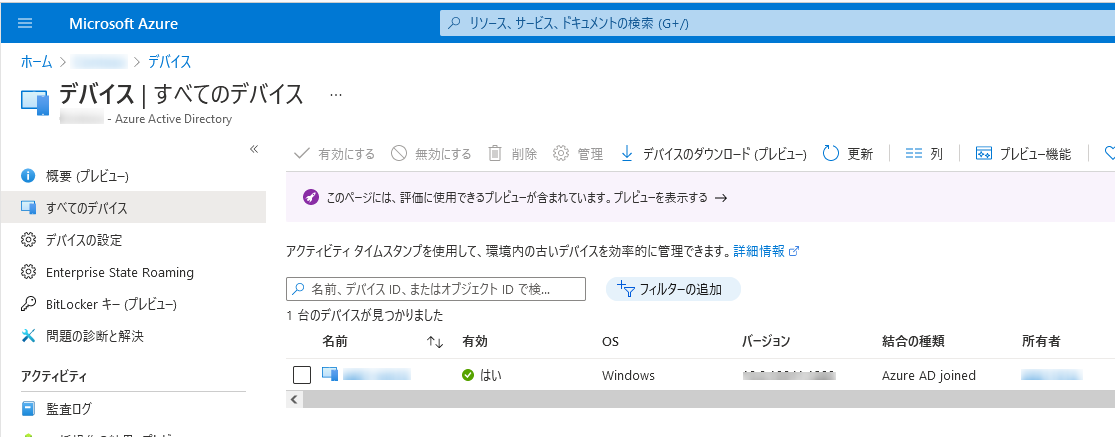The width and height of the screenshot is (1115, 437).
Task: Focus the resource search box
Action: (777, 23)
